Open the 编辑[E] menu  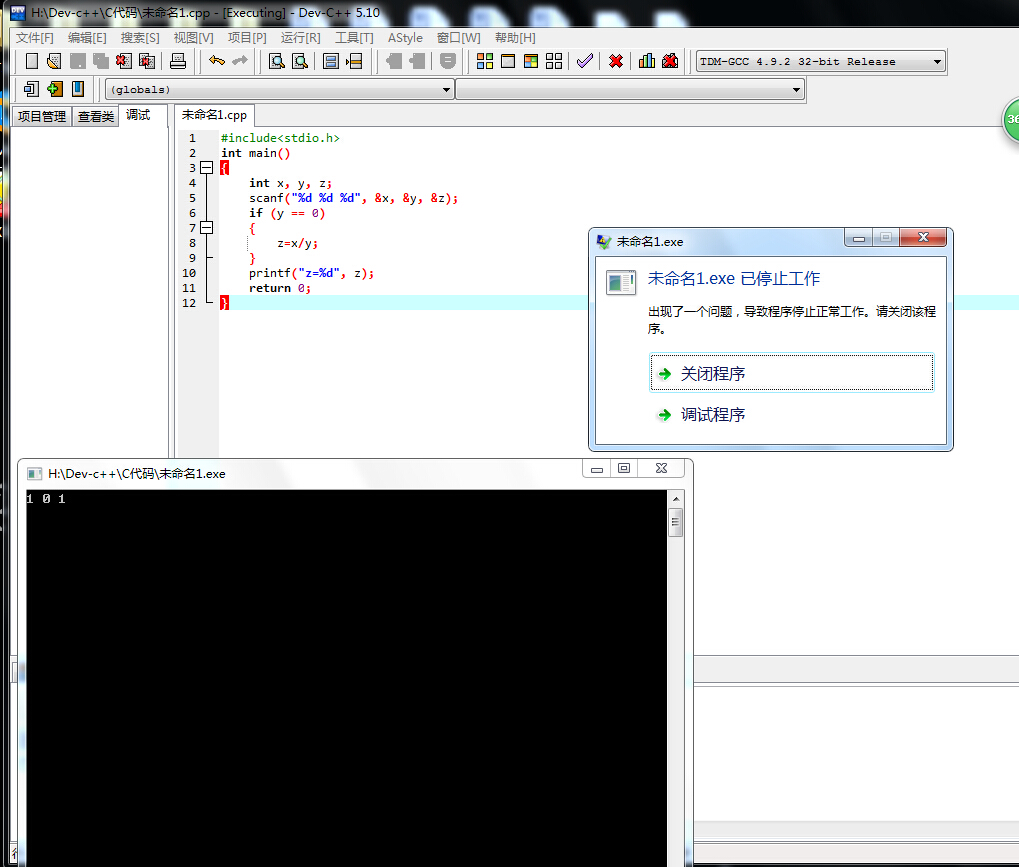coord(87,38)
